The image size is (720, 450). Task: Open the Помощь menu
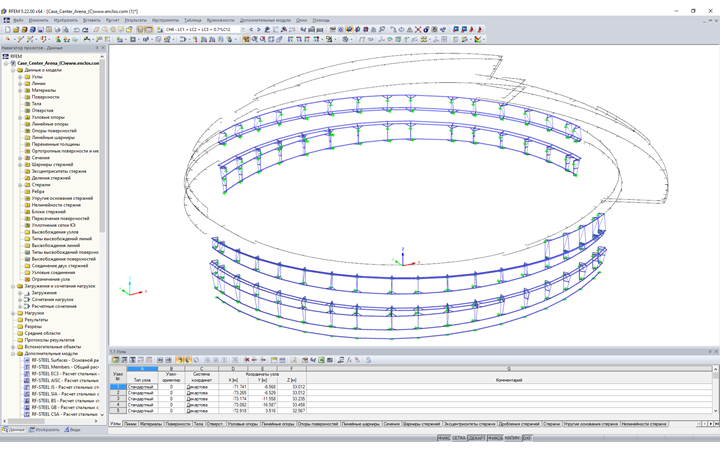point(321,20)
